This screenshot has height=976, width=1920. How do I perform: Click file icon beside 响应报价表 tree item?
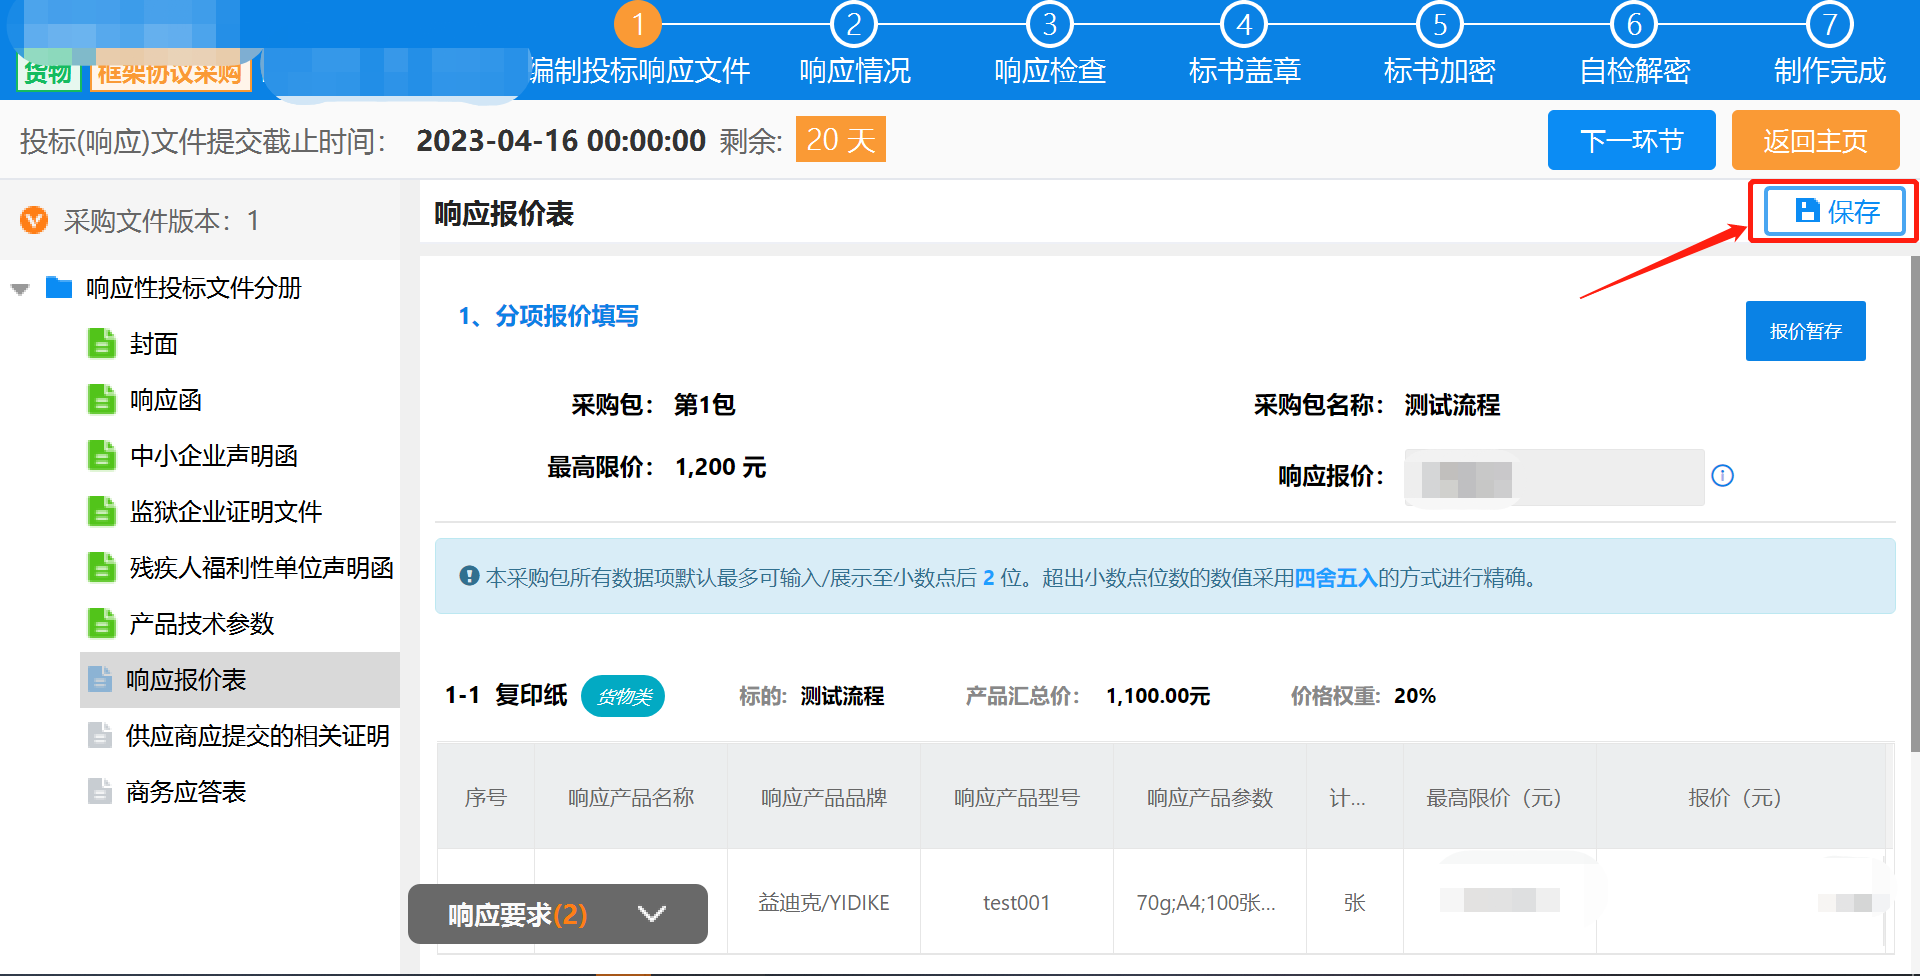pyautogui.click(x=100, y=679)
